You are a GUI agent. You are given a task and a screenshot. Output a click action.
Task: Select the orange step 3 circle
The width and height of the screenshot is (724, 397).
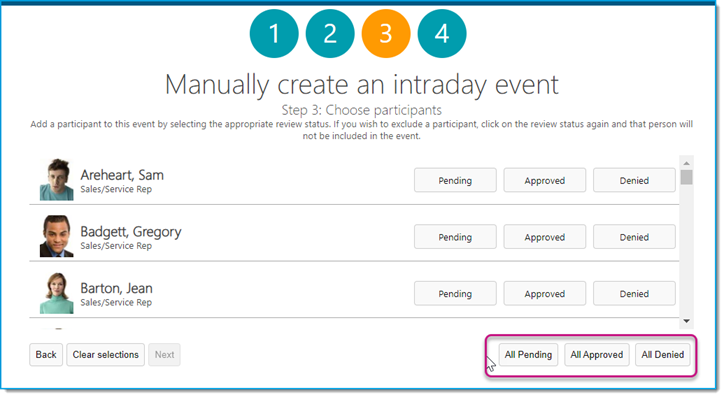[386, 33]
